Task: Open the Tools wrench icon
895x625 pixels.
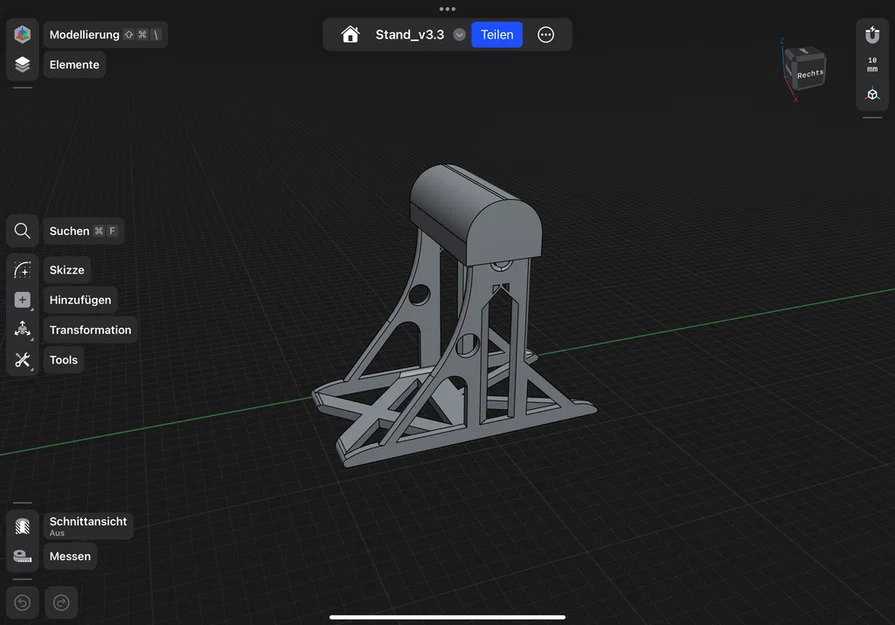Action: (22, 360)
